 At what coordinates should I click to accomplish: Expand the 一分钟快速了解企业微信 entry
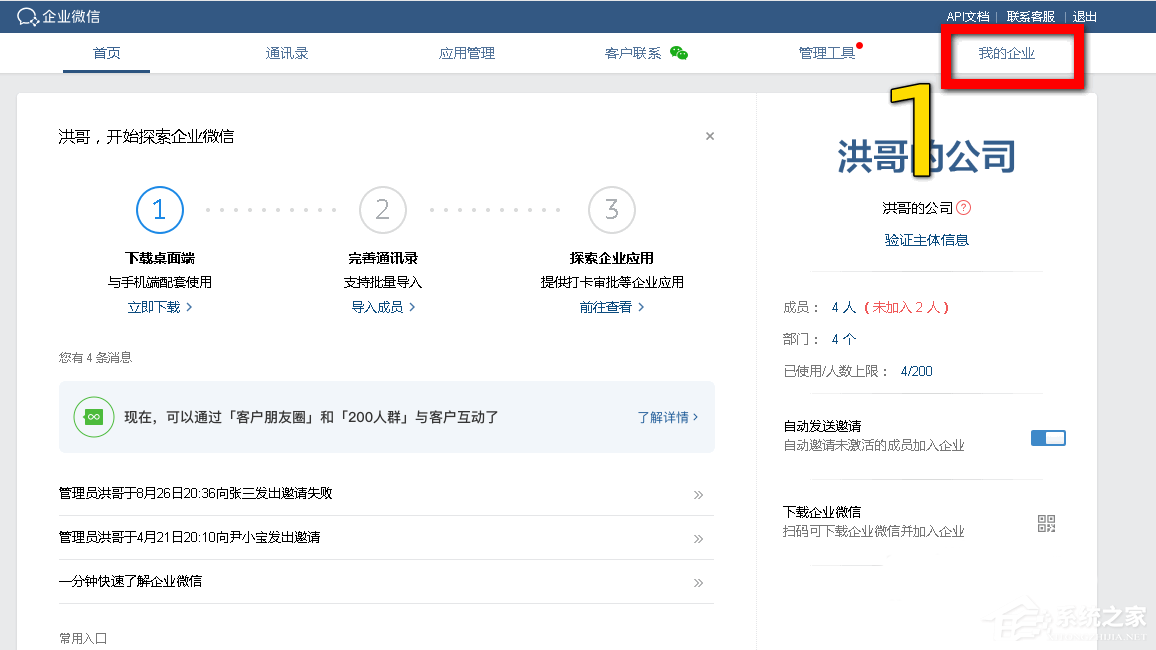697,581
